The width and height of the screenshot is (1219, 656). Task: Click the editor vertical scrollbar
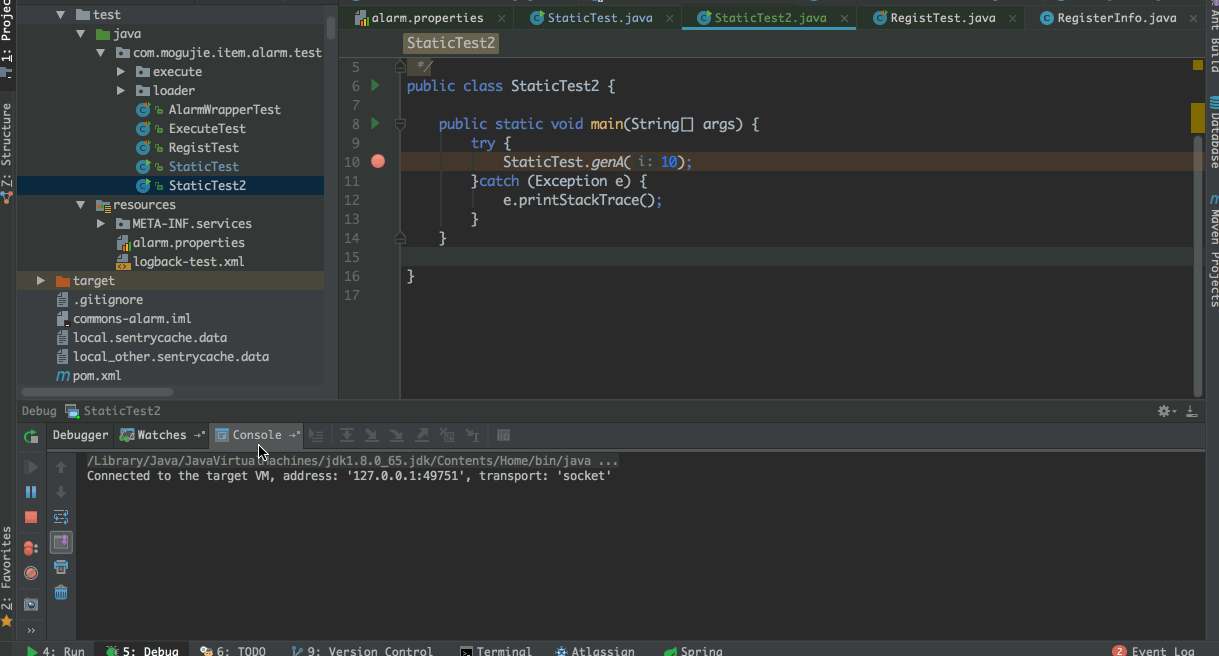tap(1197, 265)
